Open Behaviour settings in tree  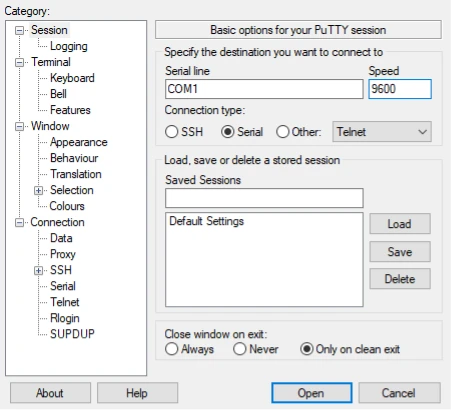point(74,158)
